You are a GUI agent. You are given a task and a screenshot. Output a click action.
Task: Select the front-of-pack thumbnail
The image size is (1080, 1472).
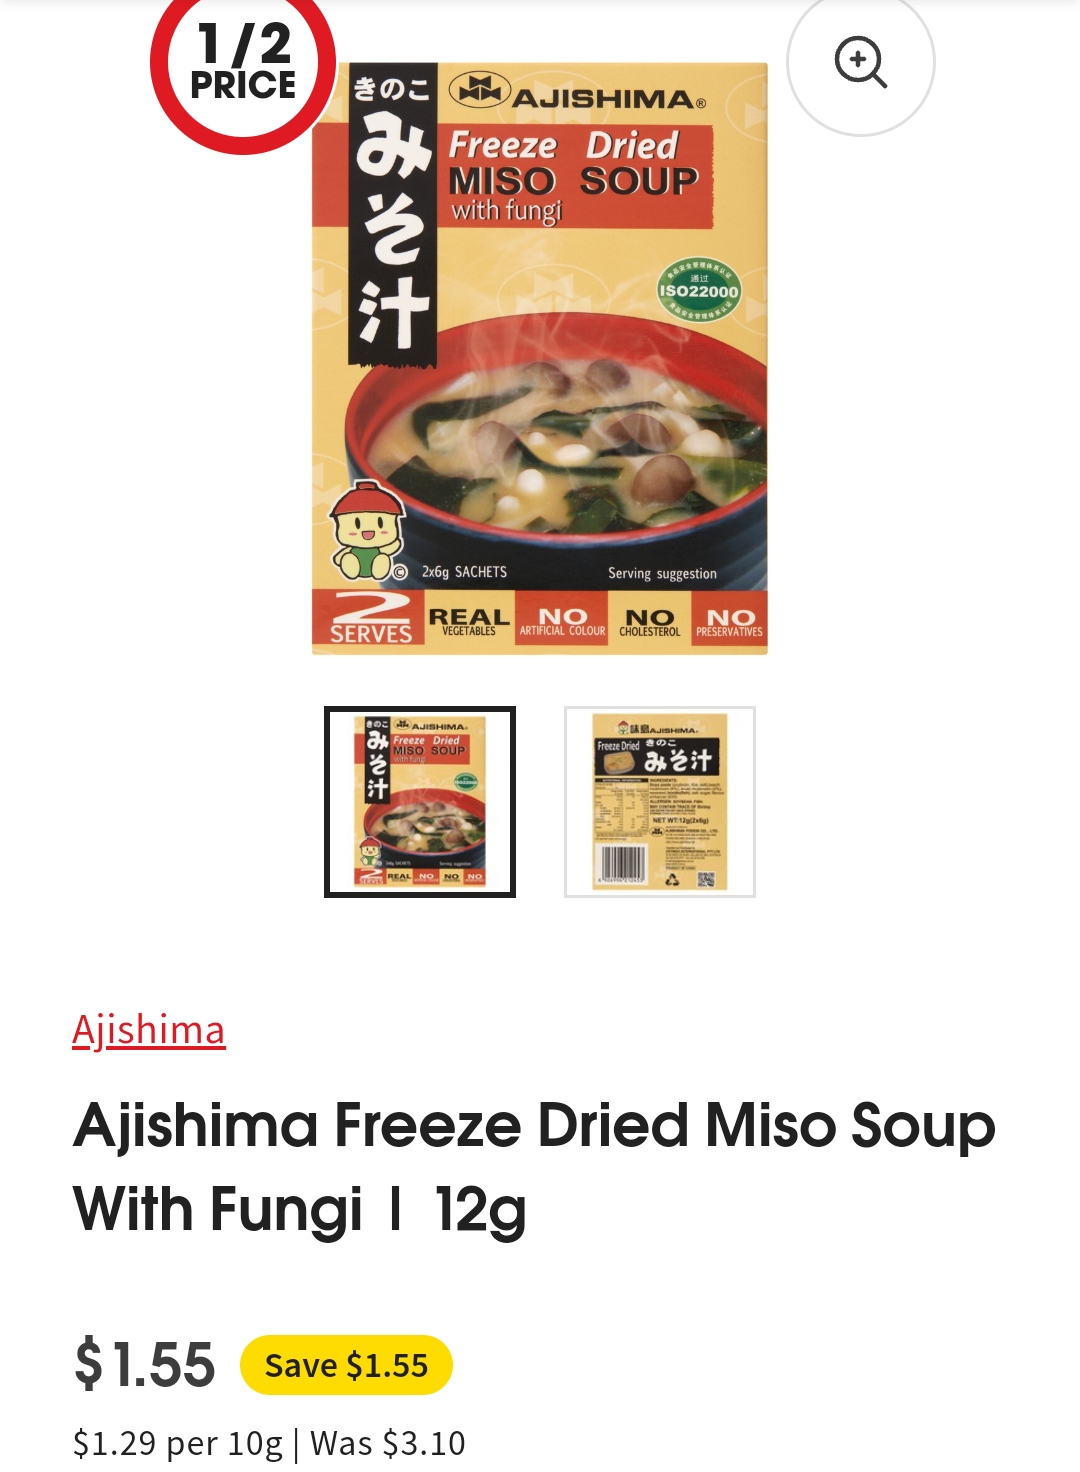[x=420, y=802]
